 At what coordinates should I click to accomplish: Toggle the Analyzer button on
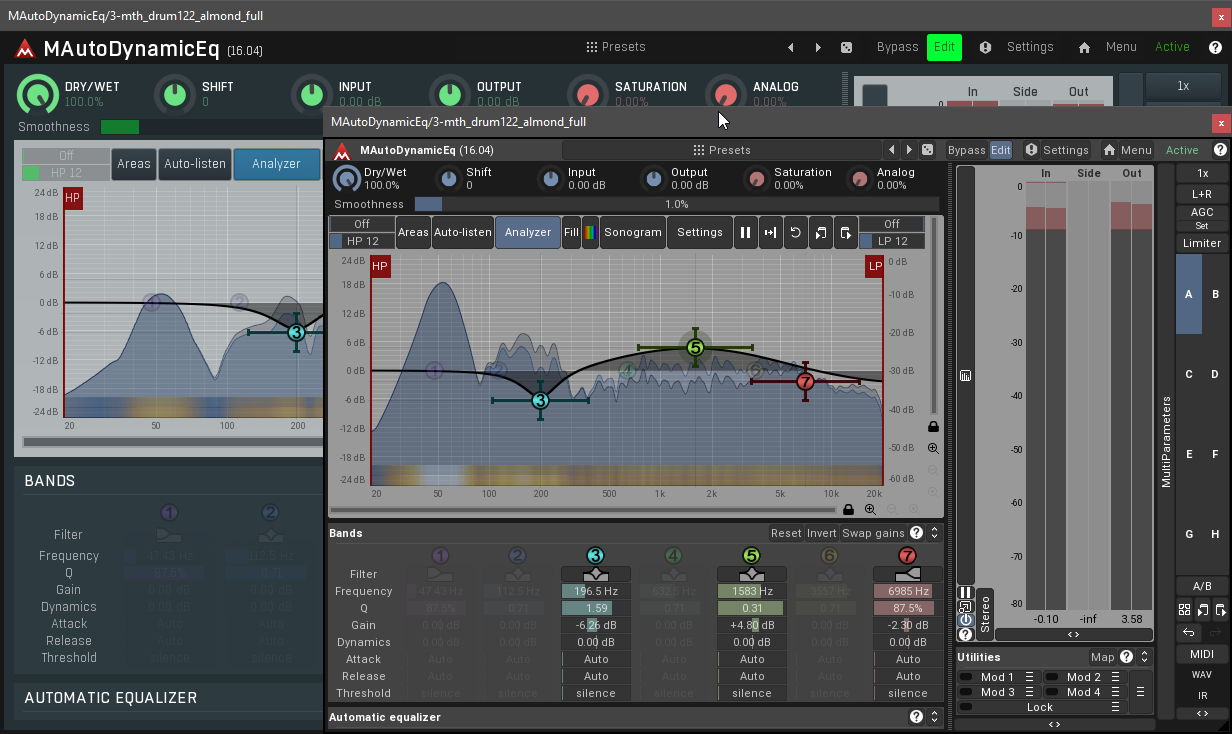pyautogui.click(x=528, y=232)
